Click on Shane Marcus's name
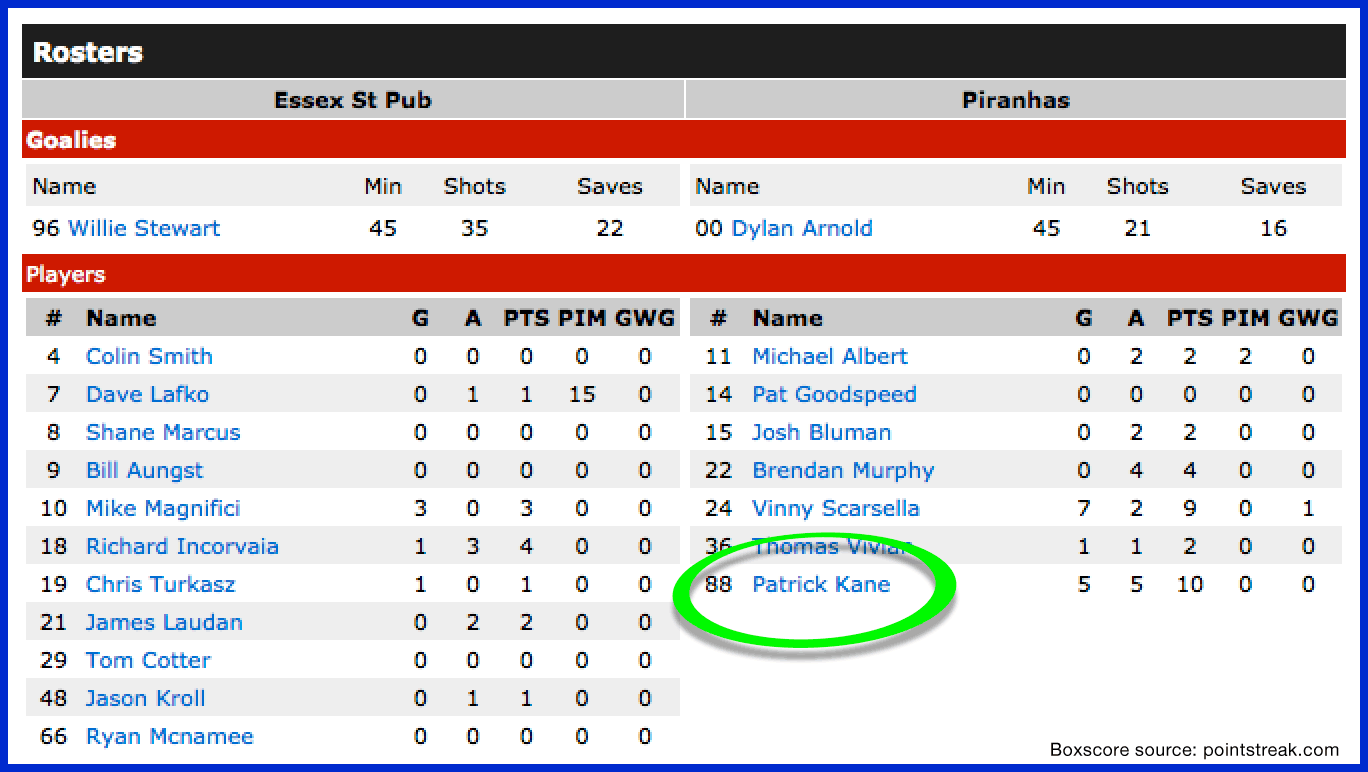 pos(163,432)
